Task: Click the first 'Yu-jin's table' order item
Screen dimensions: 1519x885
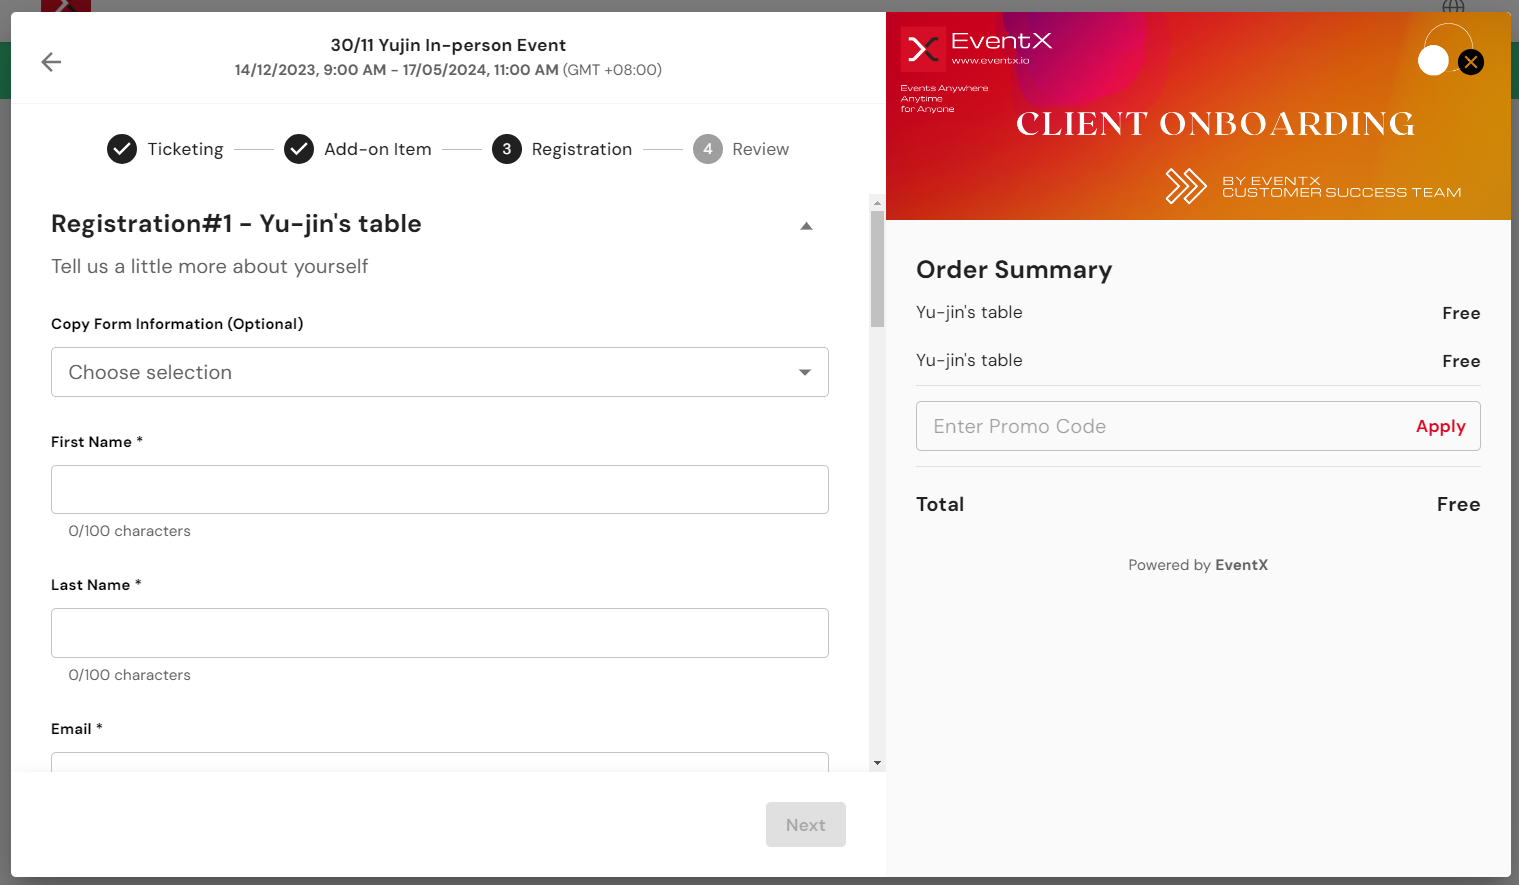Action: [969, 312]
